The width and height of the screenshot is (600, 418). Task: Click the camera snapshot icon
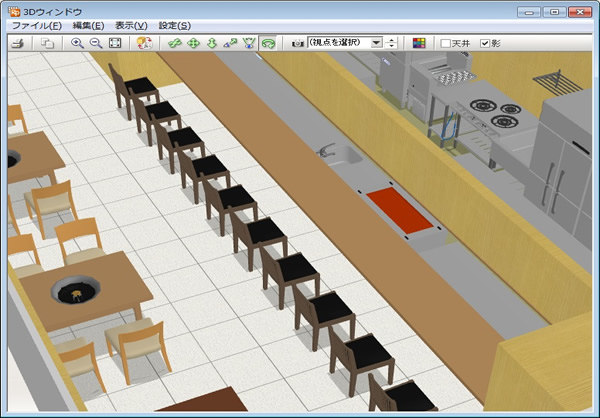click(x=297, y=44)
